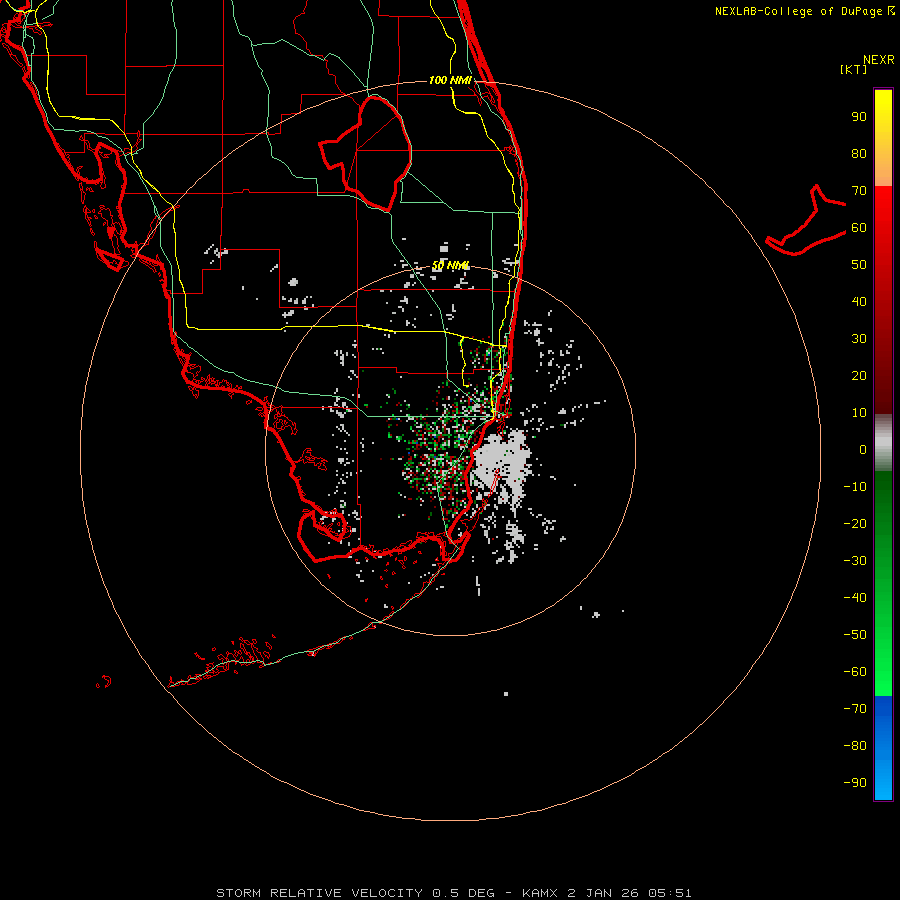This screenshot has width=900, height=900.
Task: Click the 100 NMI range ring label
Action: pyautogui.click(x=450, y=80)
